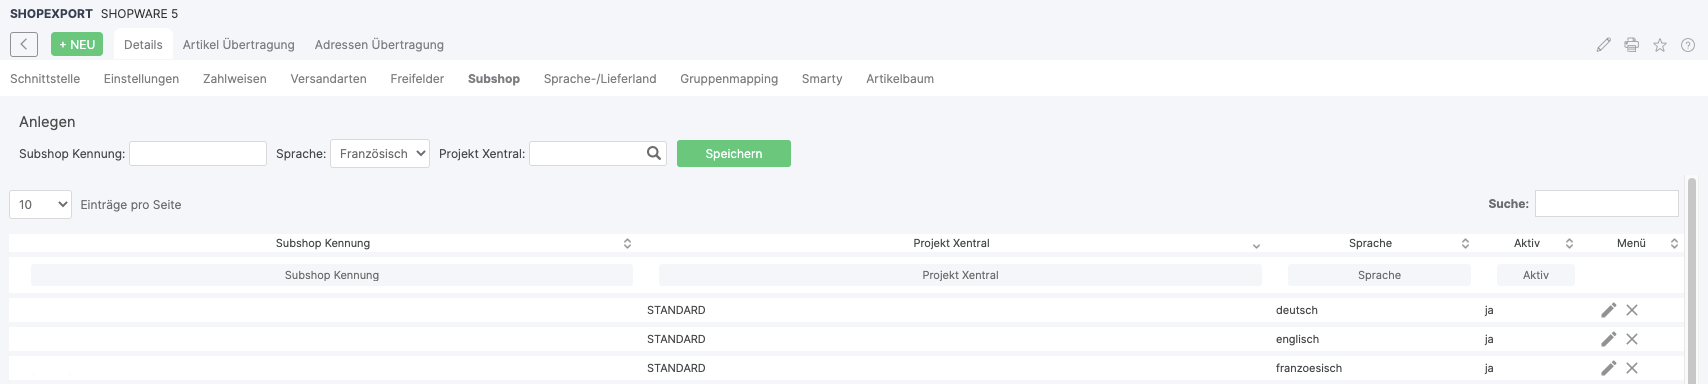Image resolution: width=1708 pixels, height=384 pixels.
Task: Click the pencil edit icon in header
Action: 1603,45
